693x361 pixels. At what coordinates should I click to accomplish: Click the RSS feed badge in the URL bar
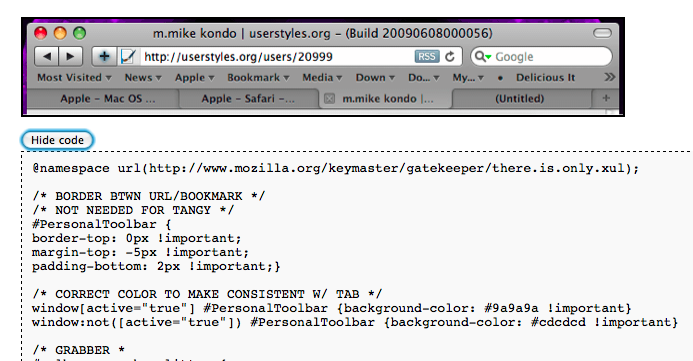click(426, 57)
